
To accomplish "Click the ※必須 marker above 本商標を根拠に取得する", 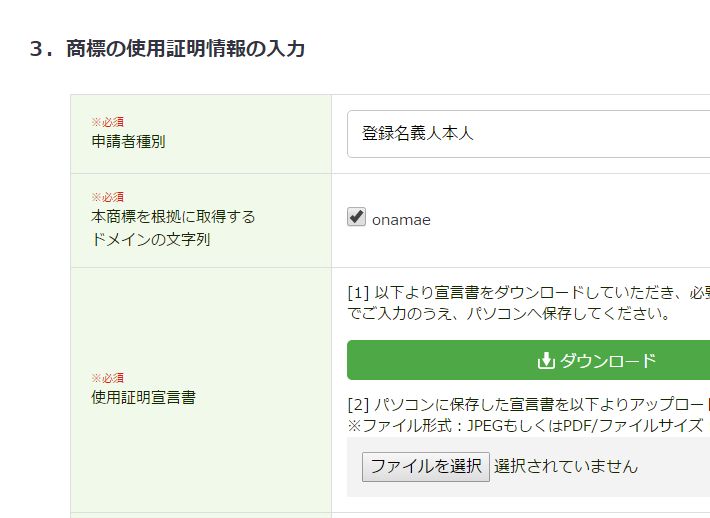I will tap(108, 197).
